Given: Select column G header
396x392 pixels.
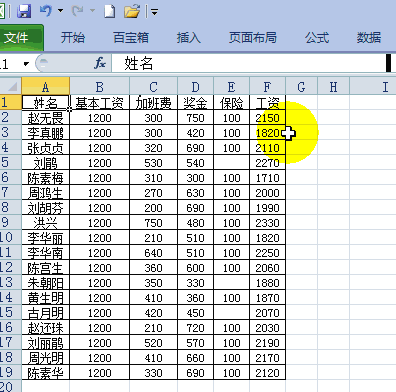Looking at the screenshot, I should pos(301,86).
